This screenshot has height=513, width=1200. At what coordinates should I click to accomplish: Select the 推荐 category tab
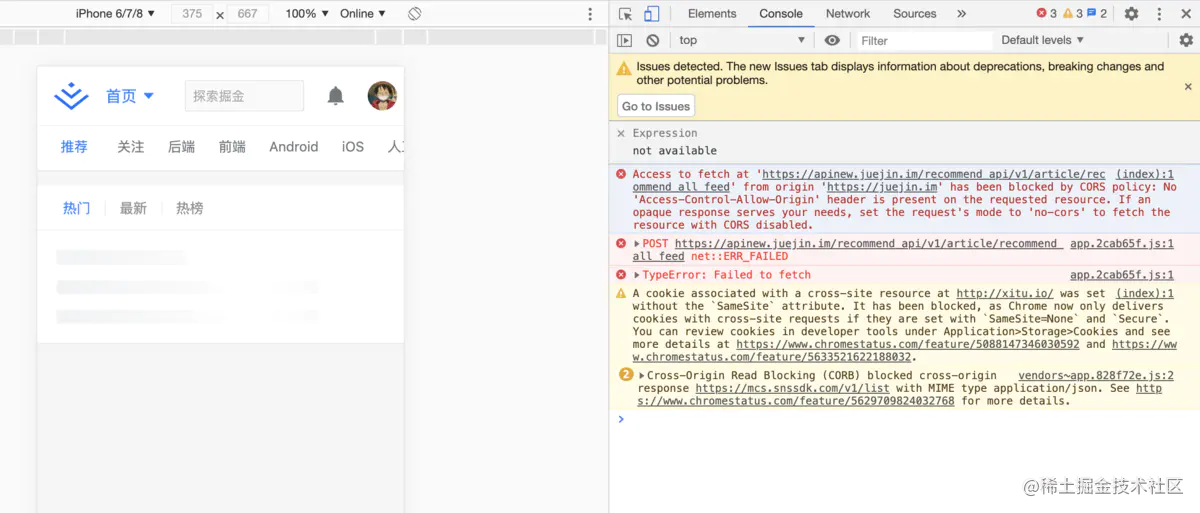coord(74,146)
